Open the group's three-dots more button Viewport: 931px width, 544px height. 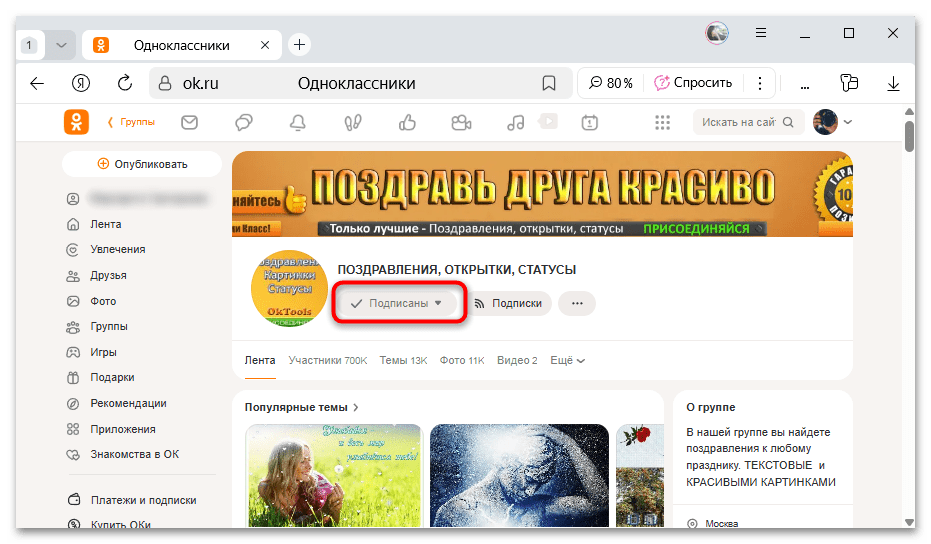[577, 303]
